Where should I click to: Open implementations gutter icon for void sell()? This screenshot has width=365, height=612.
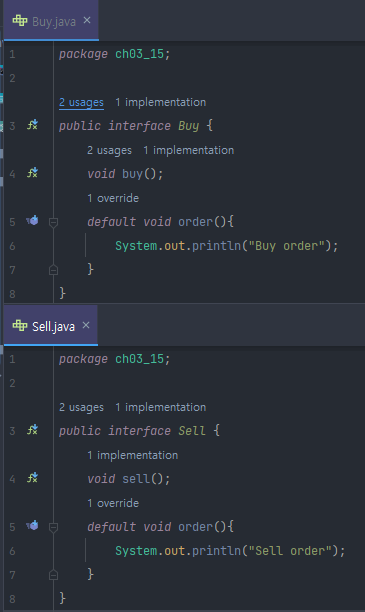coord(32,477)
